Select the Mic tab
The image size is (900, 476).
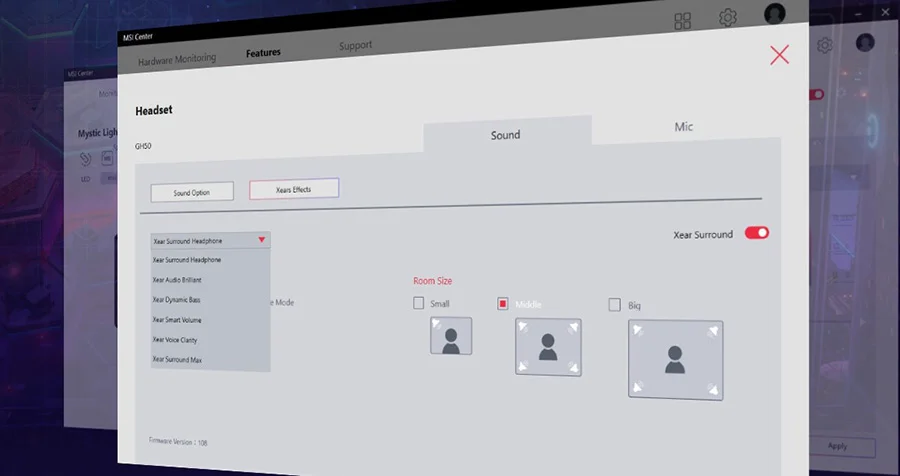[684, 127]
